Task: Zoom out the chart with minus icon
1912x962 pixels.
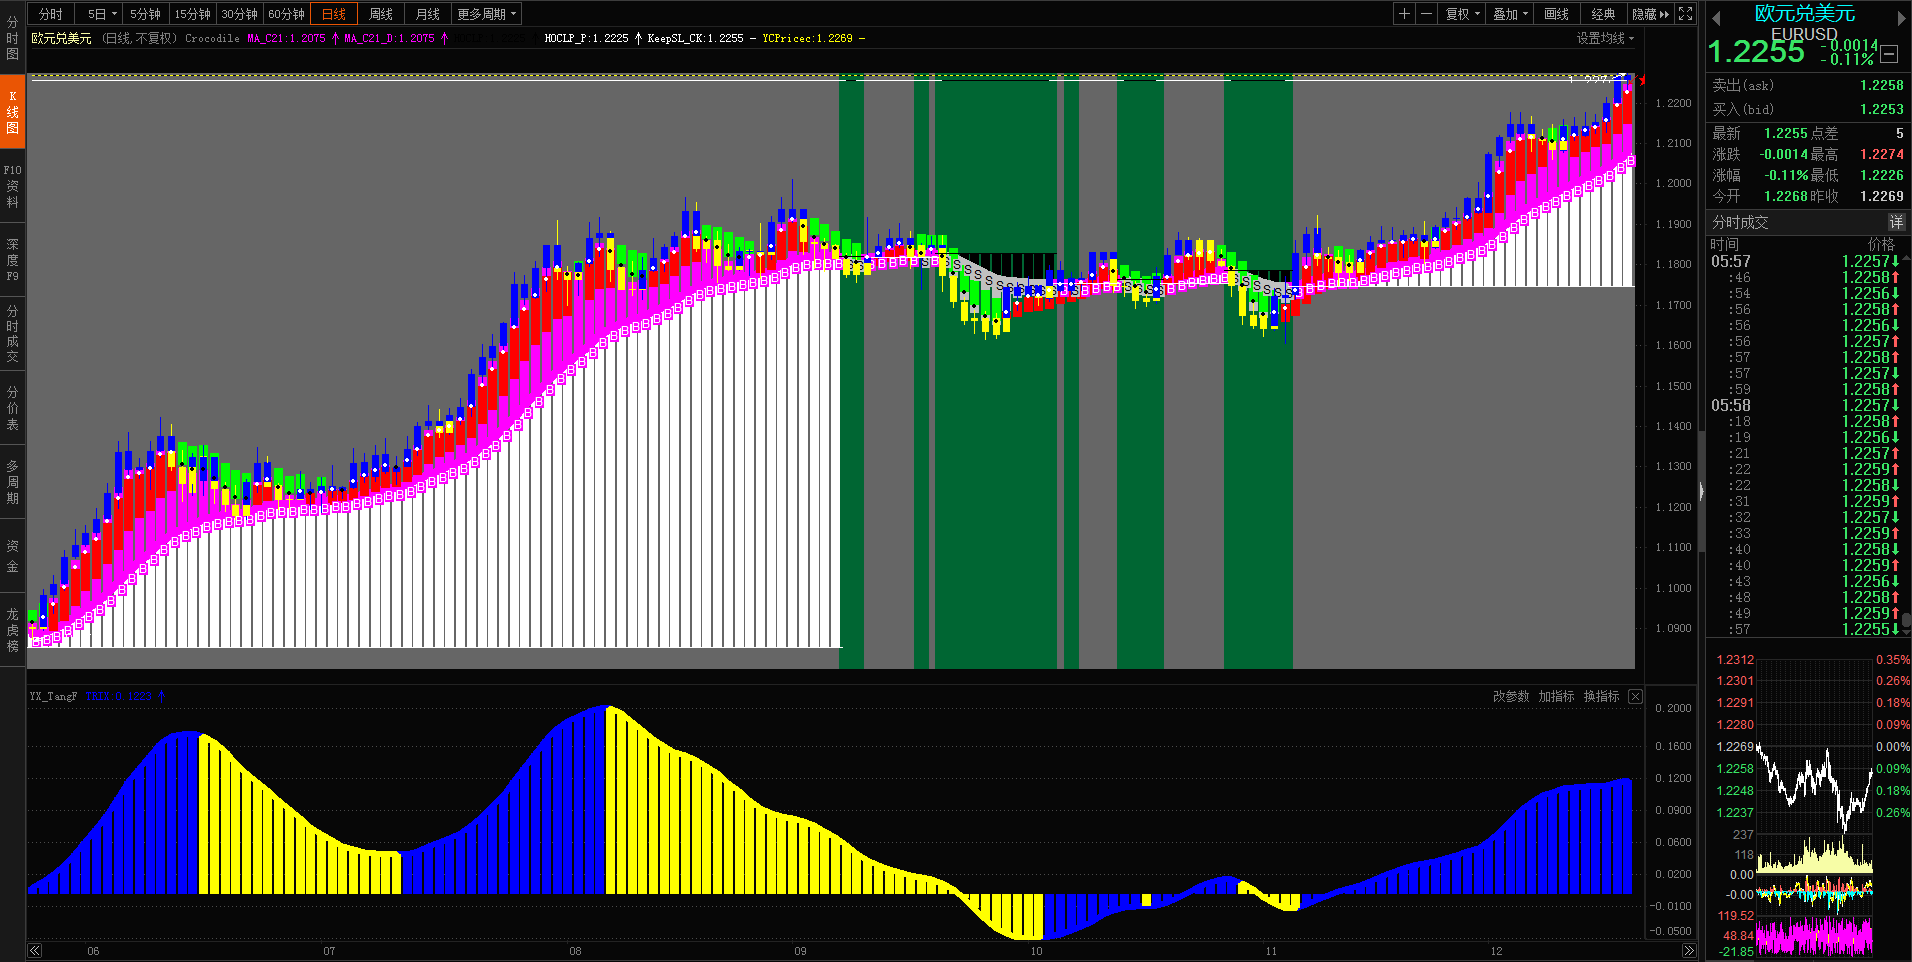Action: 1426,14
